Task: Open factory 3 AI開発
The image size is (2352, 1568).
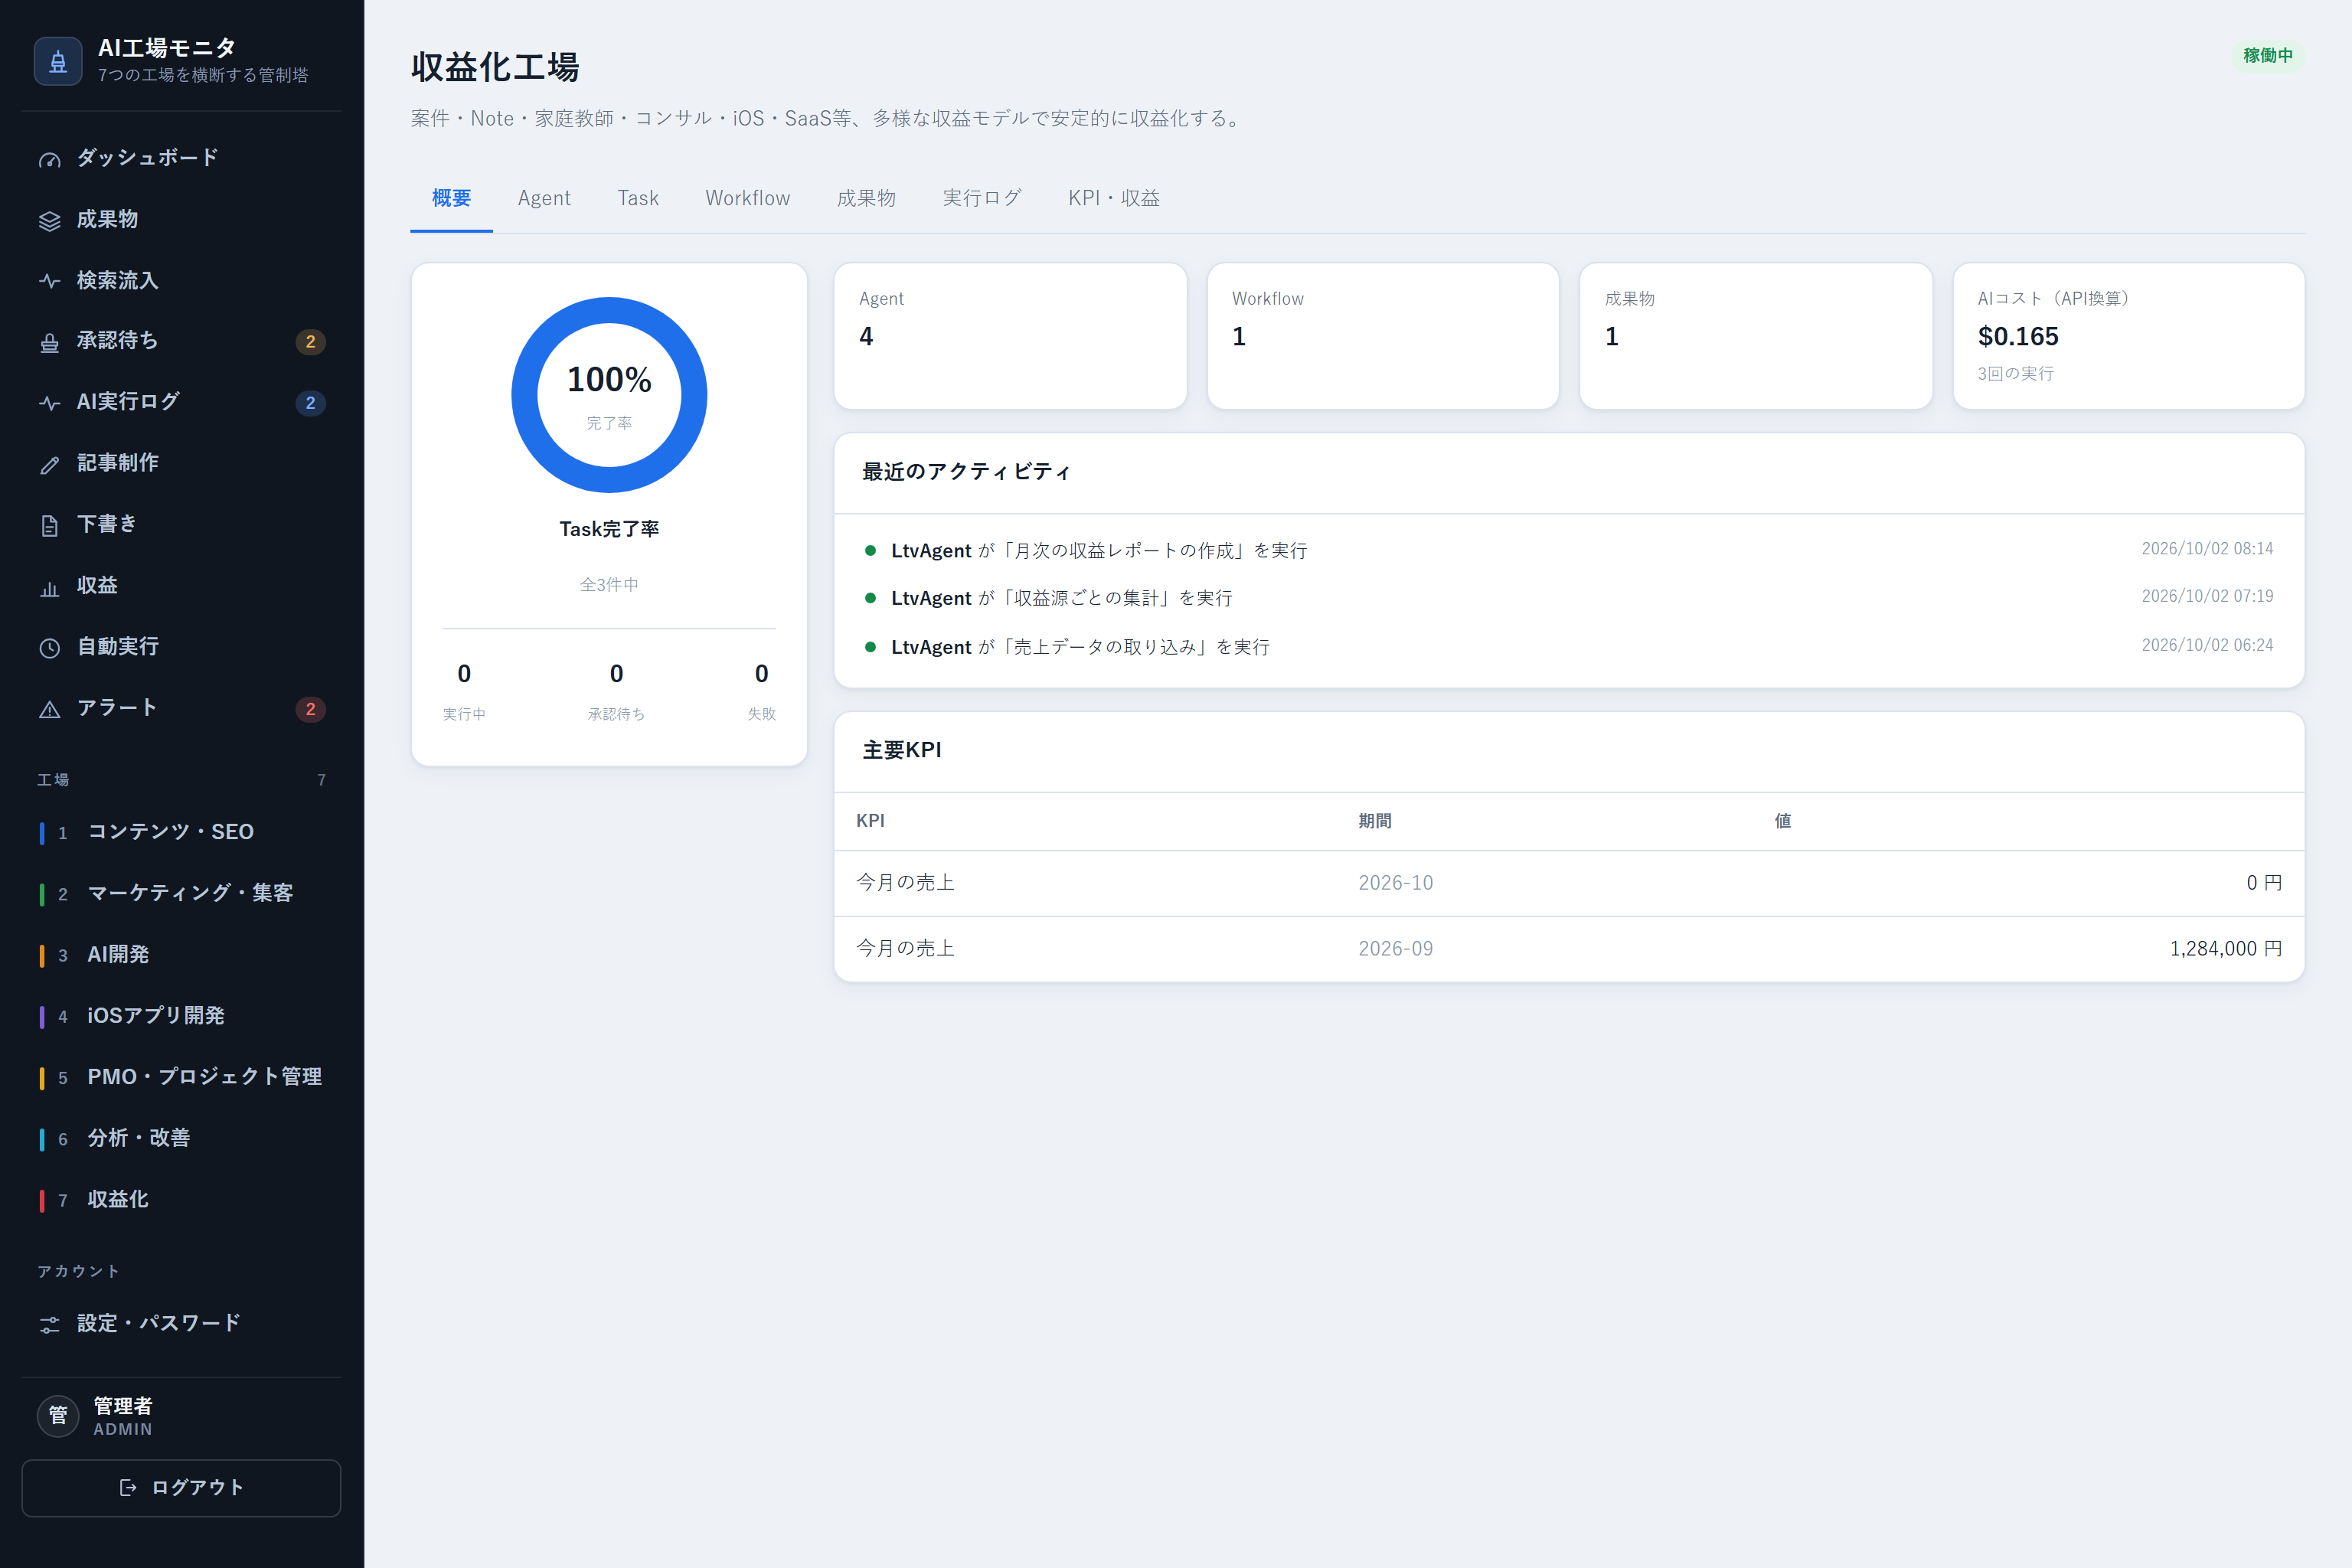Action: point(181,955)
